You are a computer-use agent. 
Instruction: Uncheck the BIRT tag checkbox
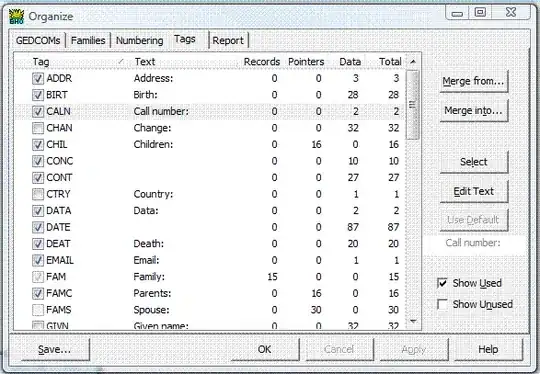click(38, 95)
